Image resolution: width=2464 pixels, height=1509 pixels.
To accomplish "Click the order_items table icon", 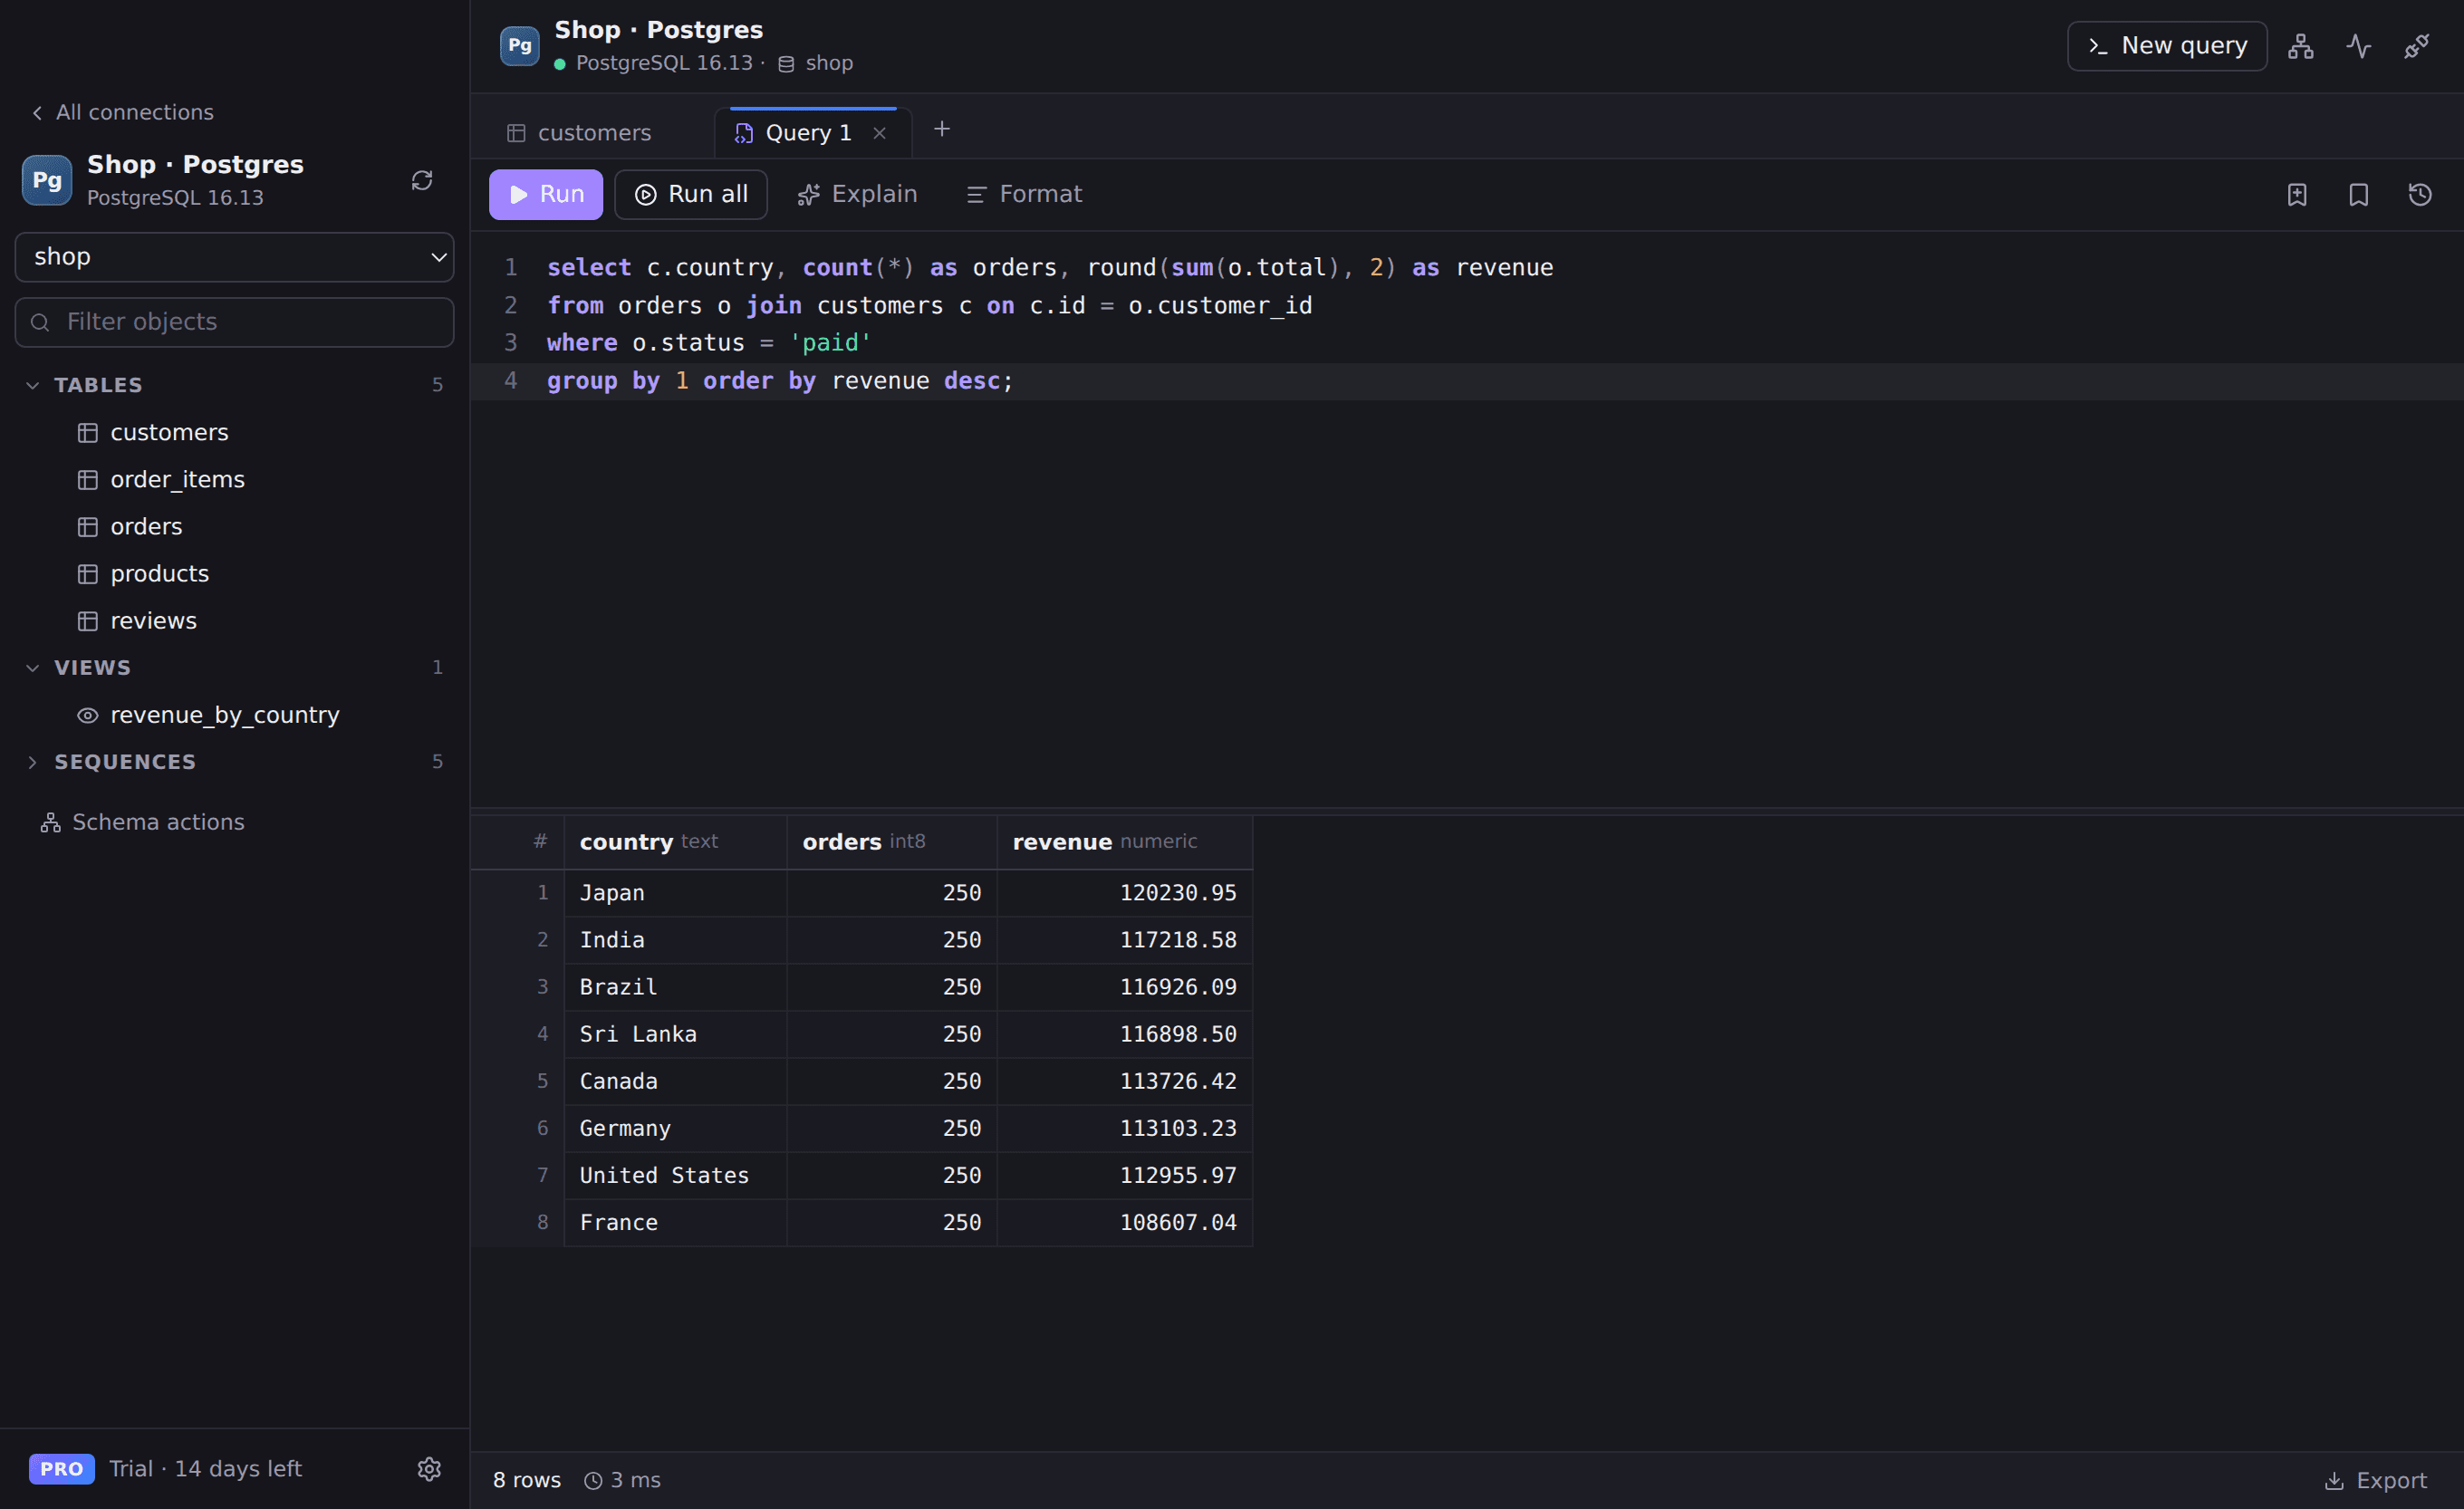I will point(88,479).
